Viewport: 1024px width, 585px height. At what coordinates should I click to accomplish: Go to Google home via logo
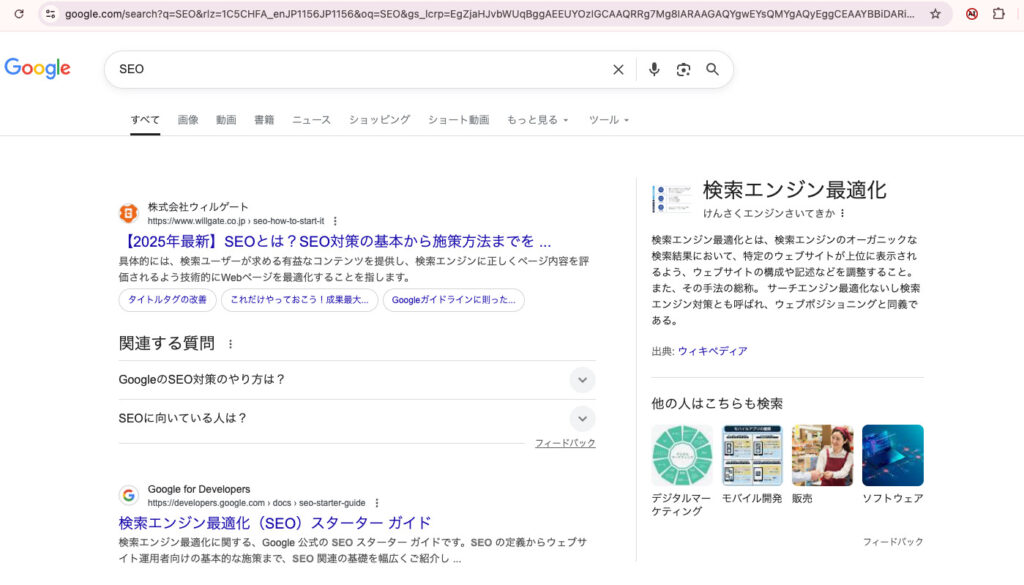tap(38, 68)
